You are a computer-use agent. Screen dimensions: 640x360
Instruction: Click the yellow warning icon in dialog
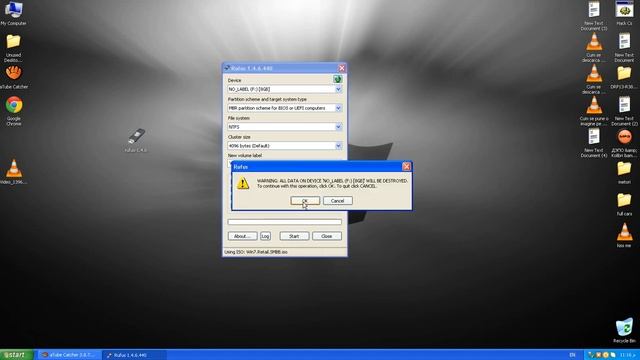tap(243, 183)
